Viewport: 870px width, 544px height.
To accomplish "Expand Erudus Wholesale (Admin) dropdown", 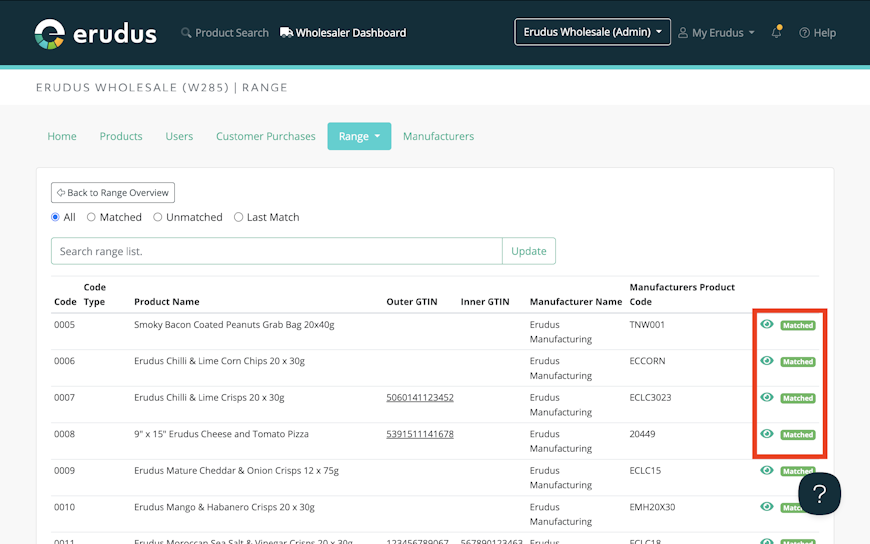I will point(592,32).
